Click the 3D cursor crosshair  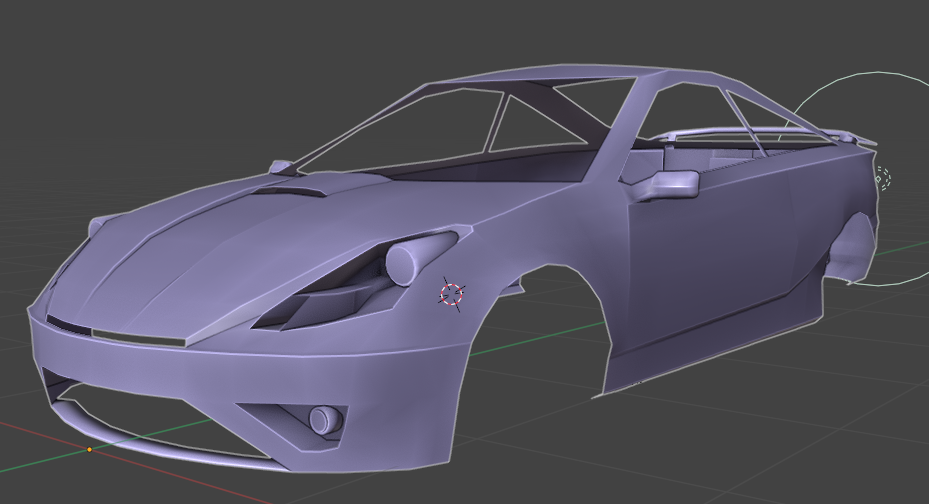tap(452, 294)
